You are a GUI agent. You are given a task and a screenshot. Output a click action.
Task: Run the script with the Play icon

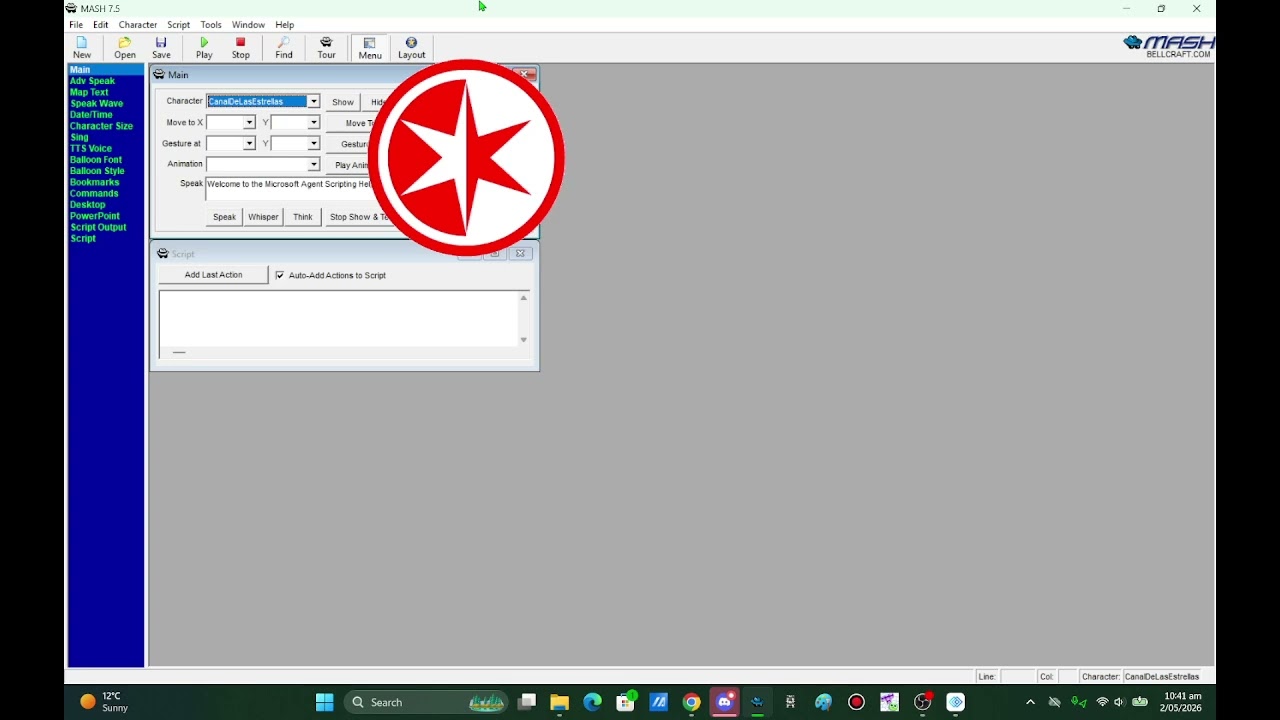(204, 48)
